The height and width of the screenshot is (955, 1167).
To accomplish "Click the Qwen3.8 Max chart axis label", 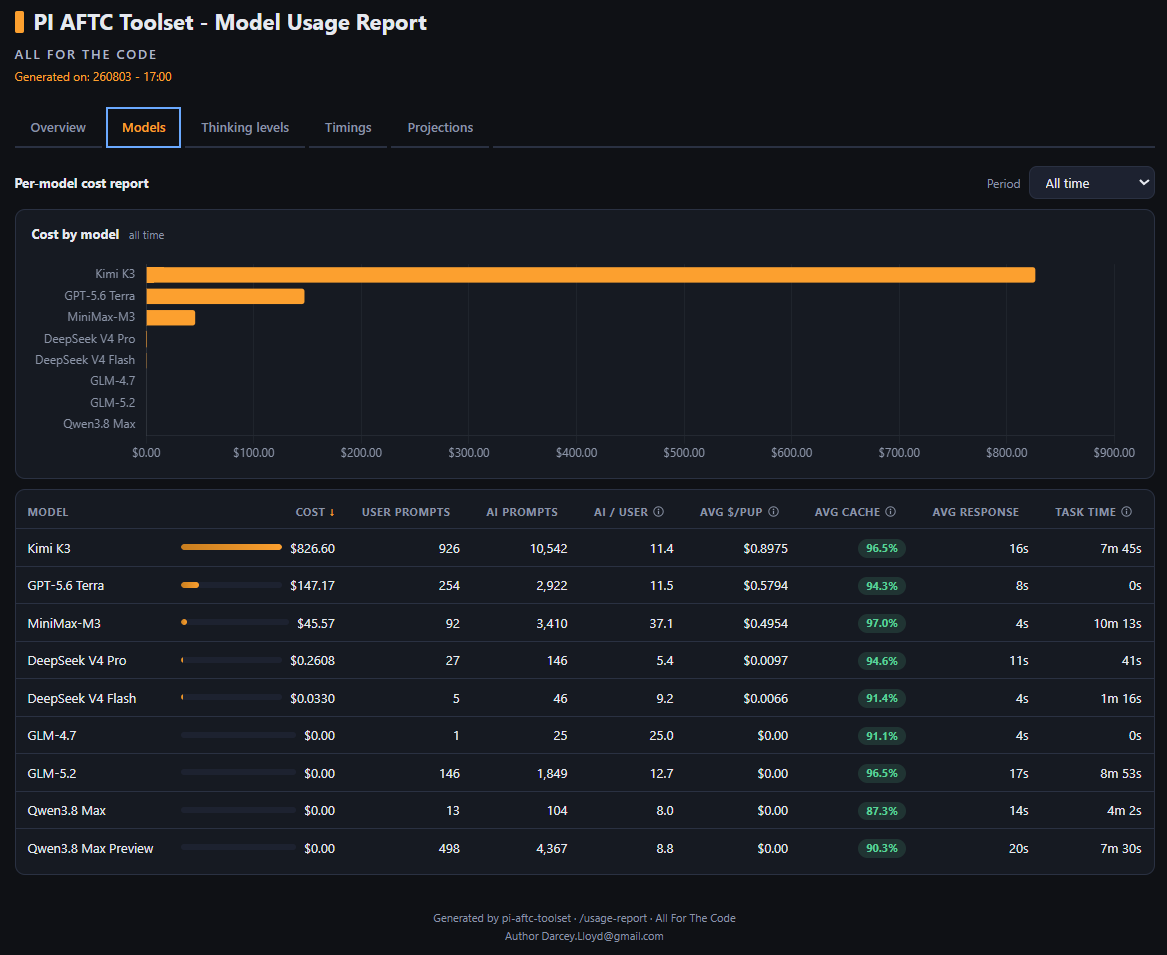I will pos(99,424).
